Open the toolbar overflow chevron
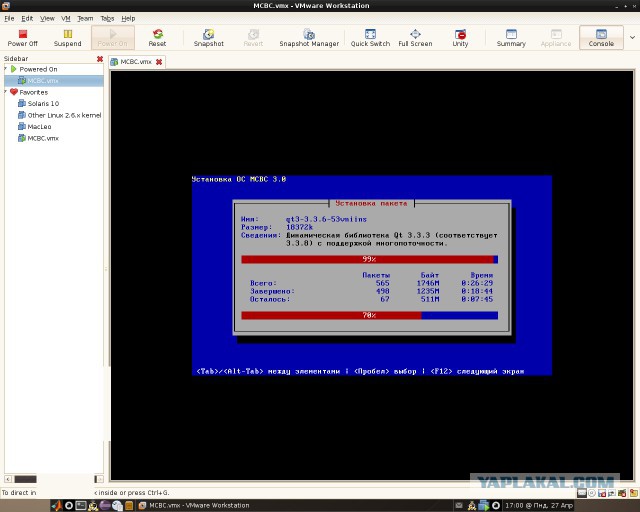This screenshot has height=512, width=640. coord(632,38)
